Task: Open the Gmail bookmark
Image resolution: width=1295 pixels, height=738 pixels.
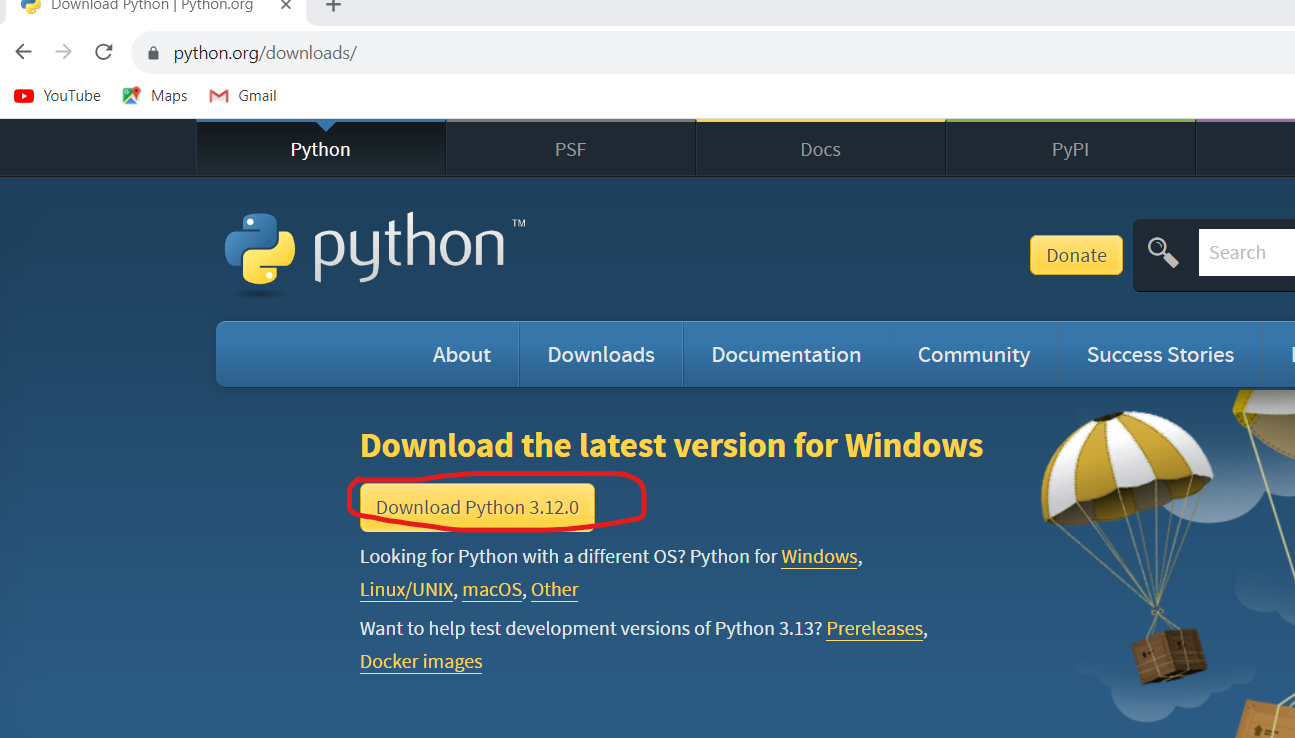Action: pos(243,96)
